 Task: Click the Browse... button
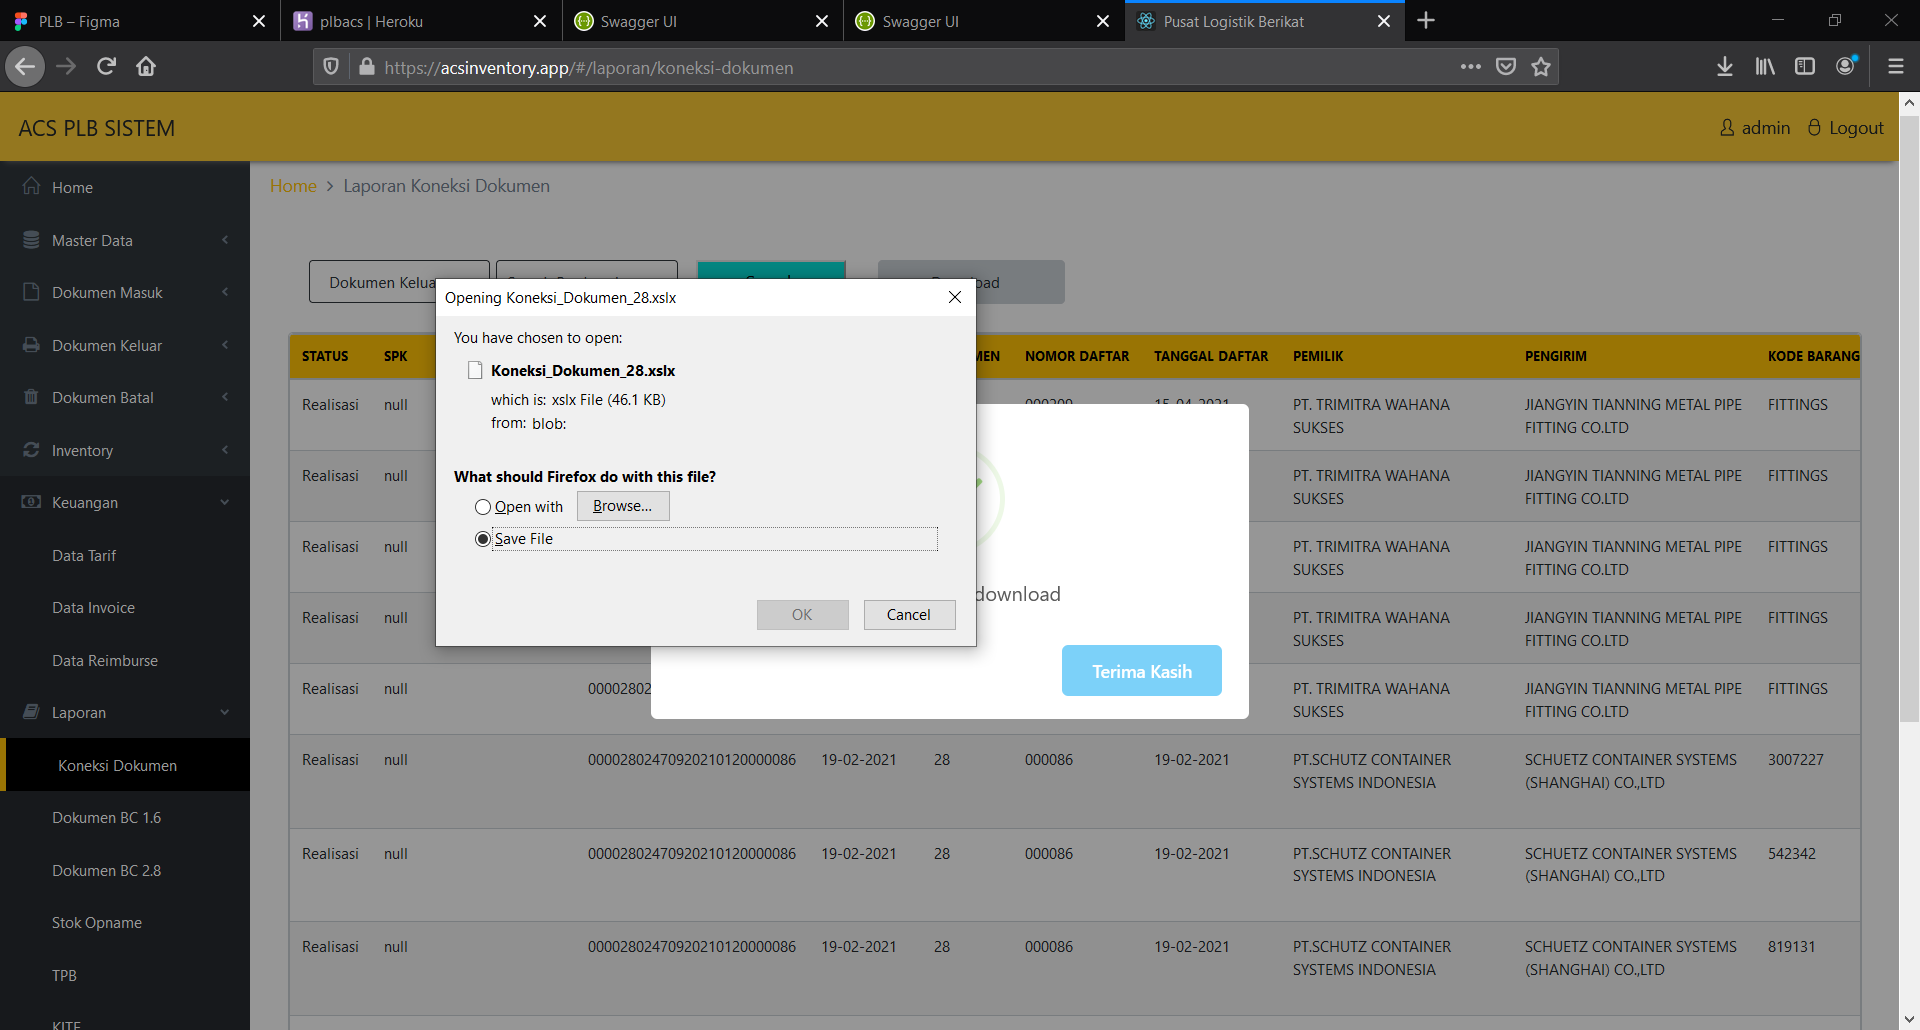[622, 506]
